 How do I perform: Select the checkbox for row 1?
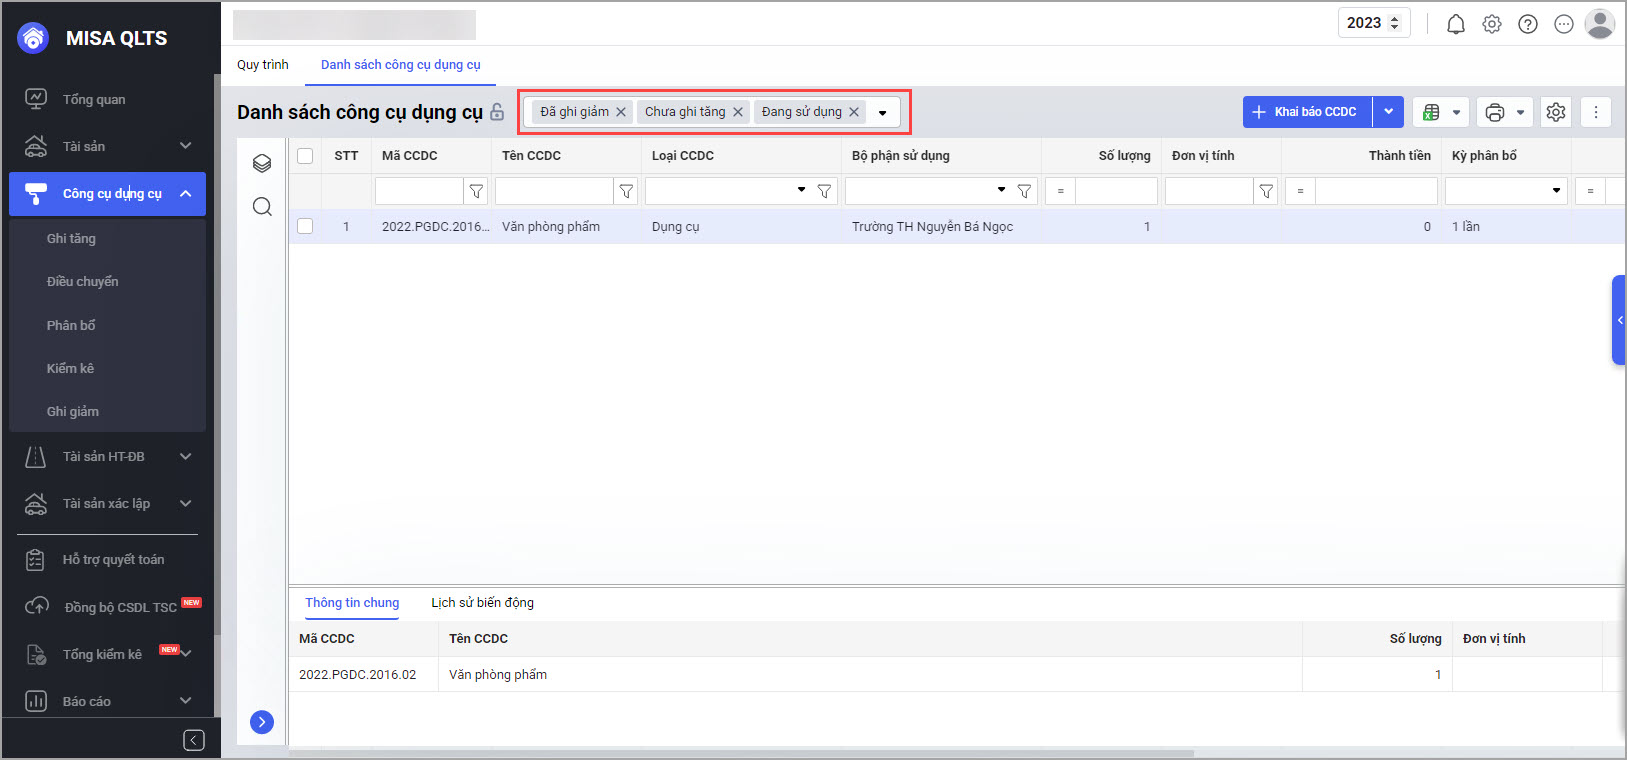point(305,227)
